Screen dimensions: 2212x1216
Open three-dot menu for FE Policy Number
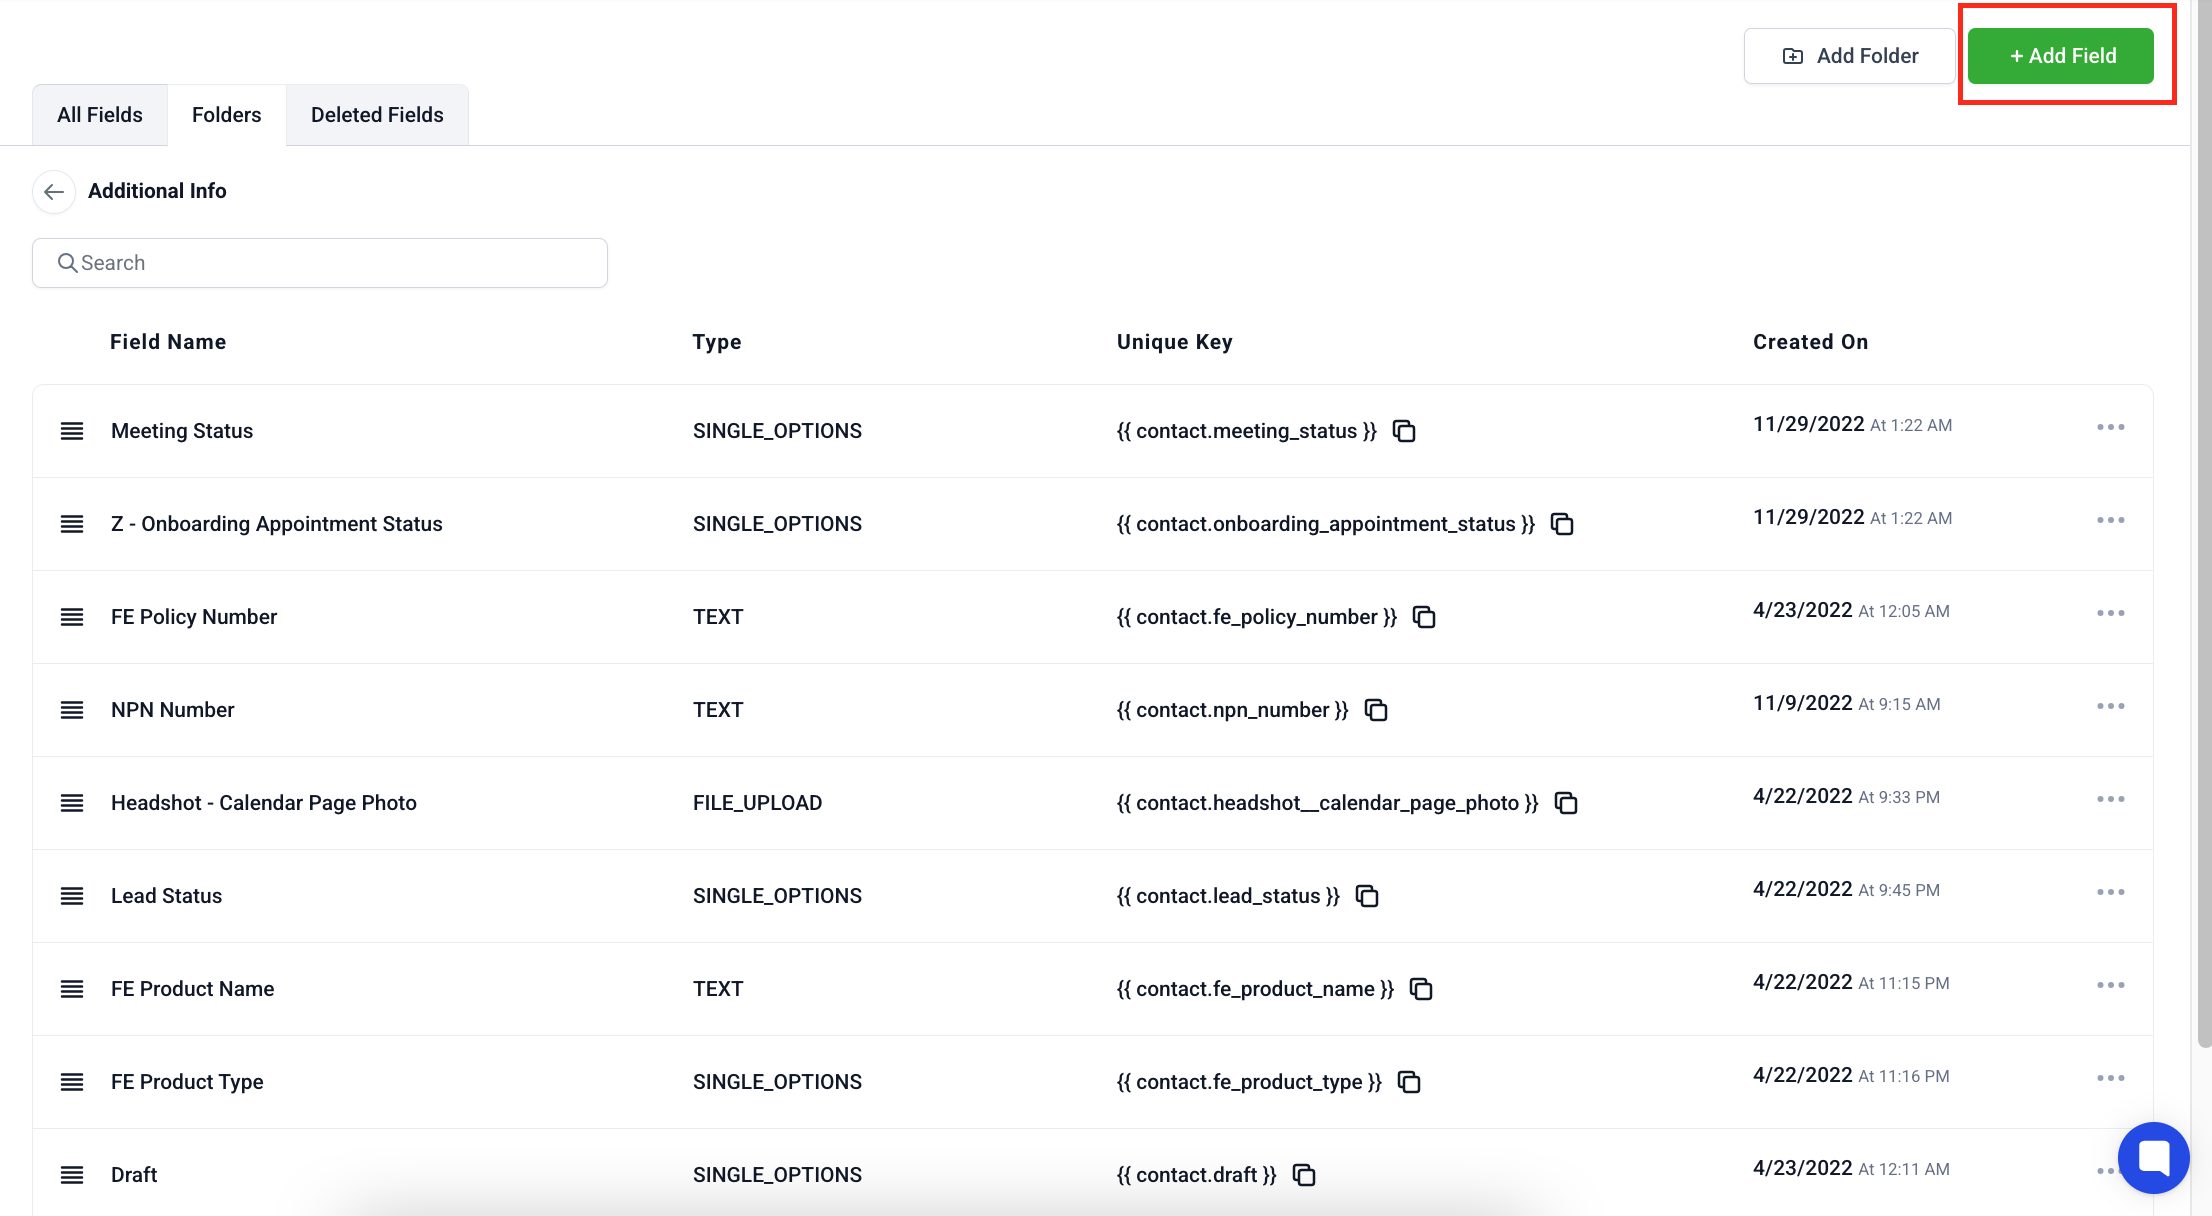coord(2110,613)
